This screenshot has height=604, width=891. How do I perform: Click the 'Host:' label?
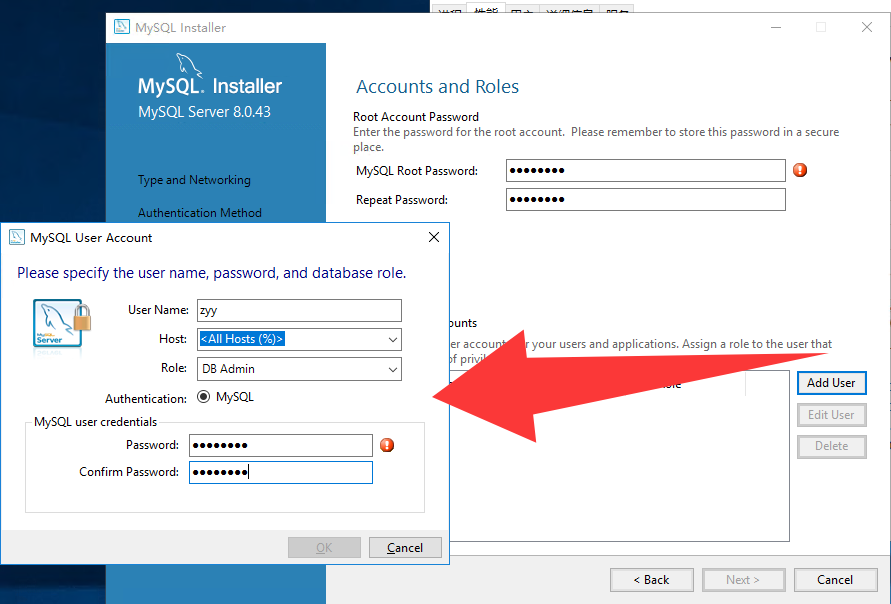tap(173, 339)
